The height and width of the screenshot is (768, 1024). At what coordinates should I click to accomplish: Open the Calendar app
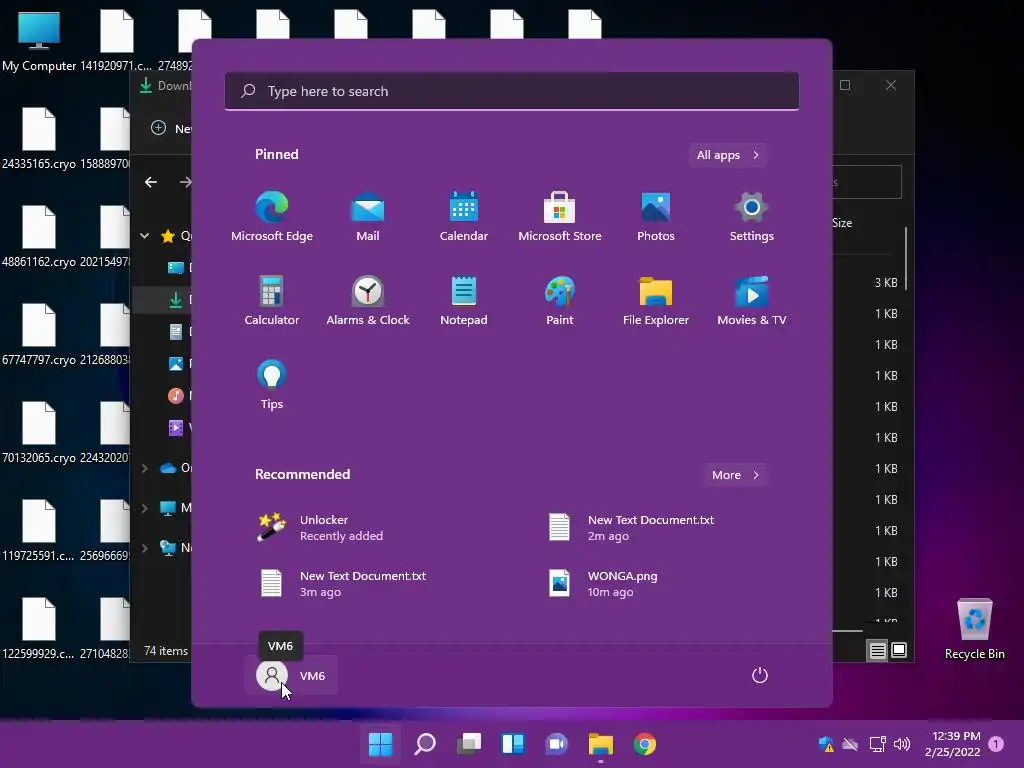coord(464,217)
